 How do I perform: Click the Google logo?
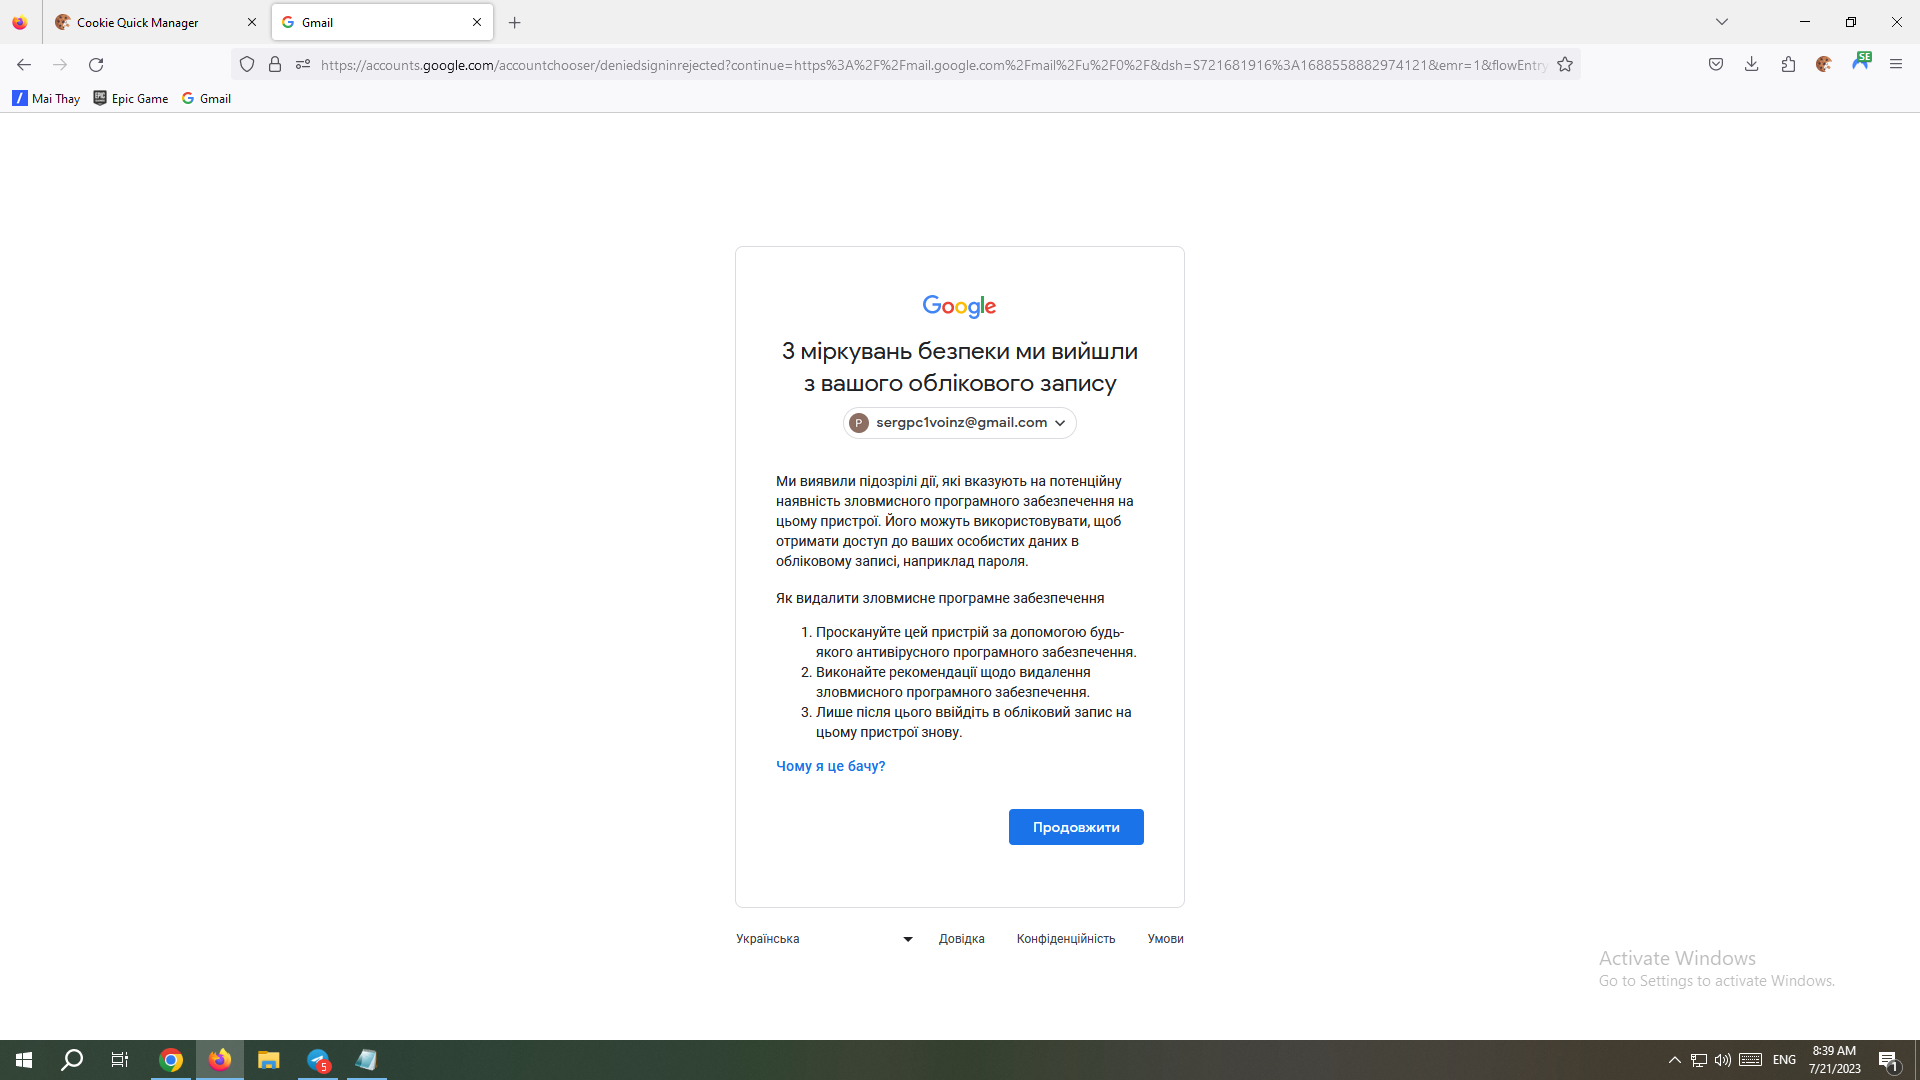tap(959, 306)
